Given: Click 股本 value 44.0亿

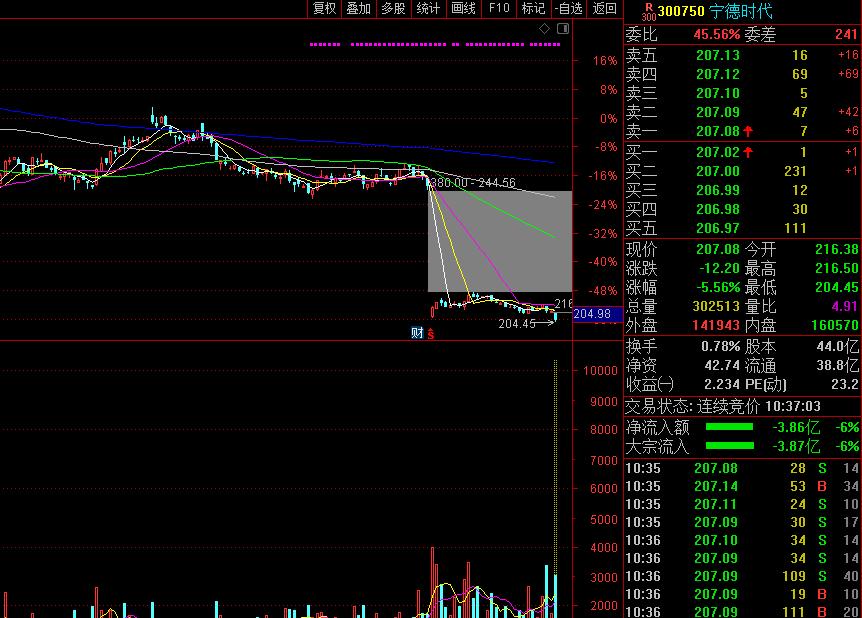Looking at the screenshot, I should tap(837, 346).
